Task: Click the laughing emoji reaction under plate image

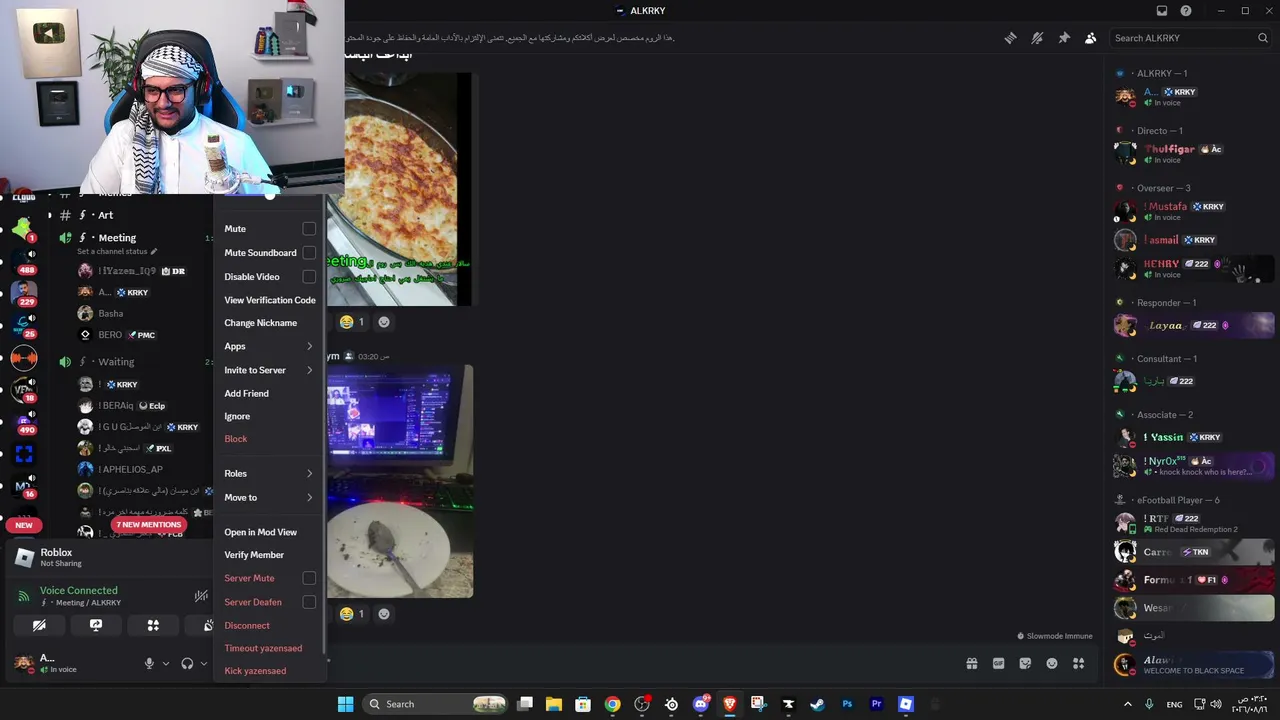Action: pyautogui.click(x=353, y=614)
